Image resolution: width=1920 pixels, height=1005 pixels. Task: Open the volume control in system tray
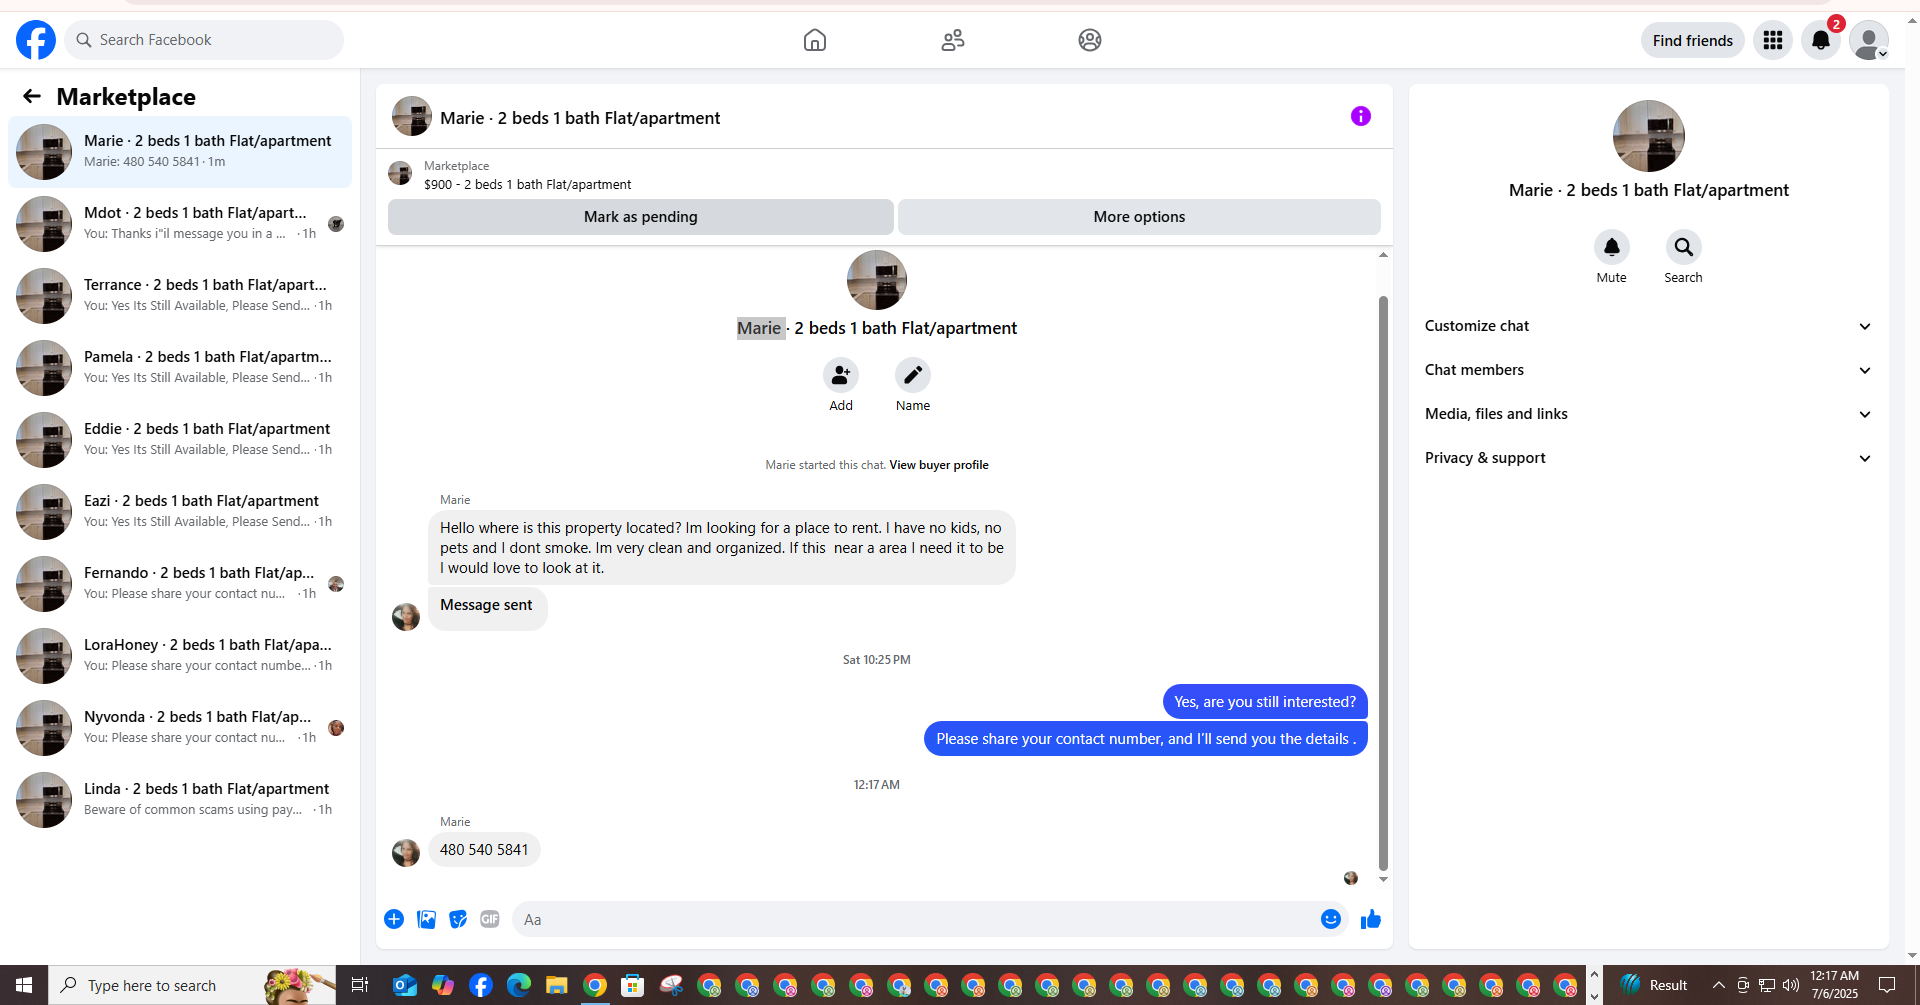pos(1791,986)
